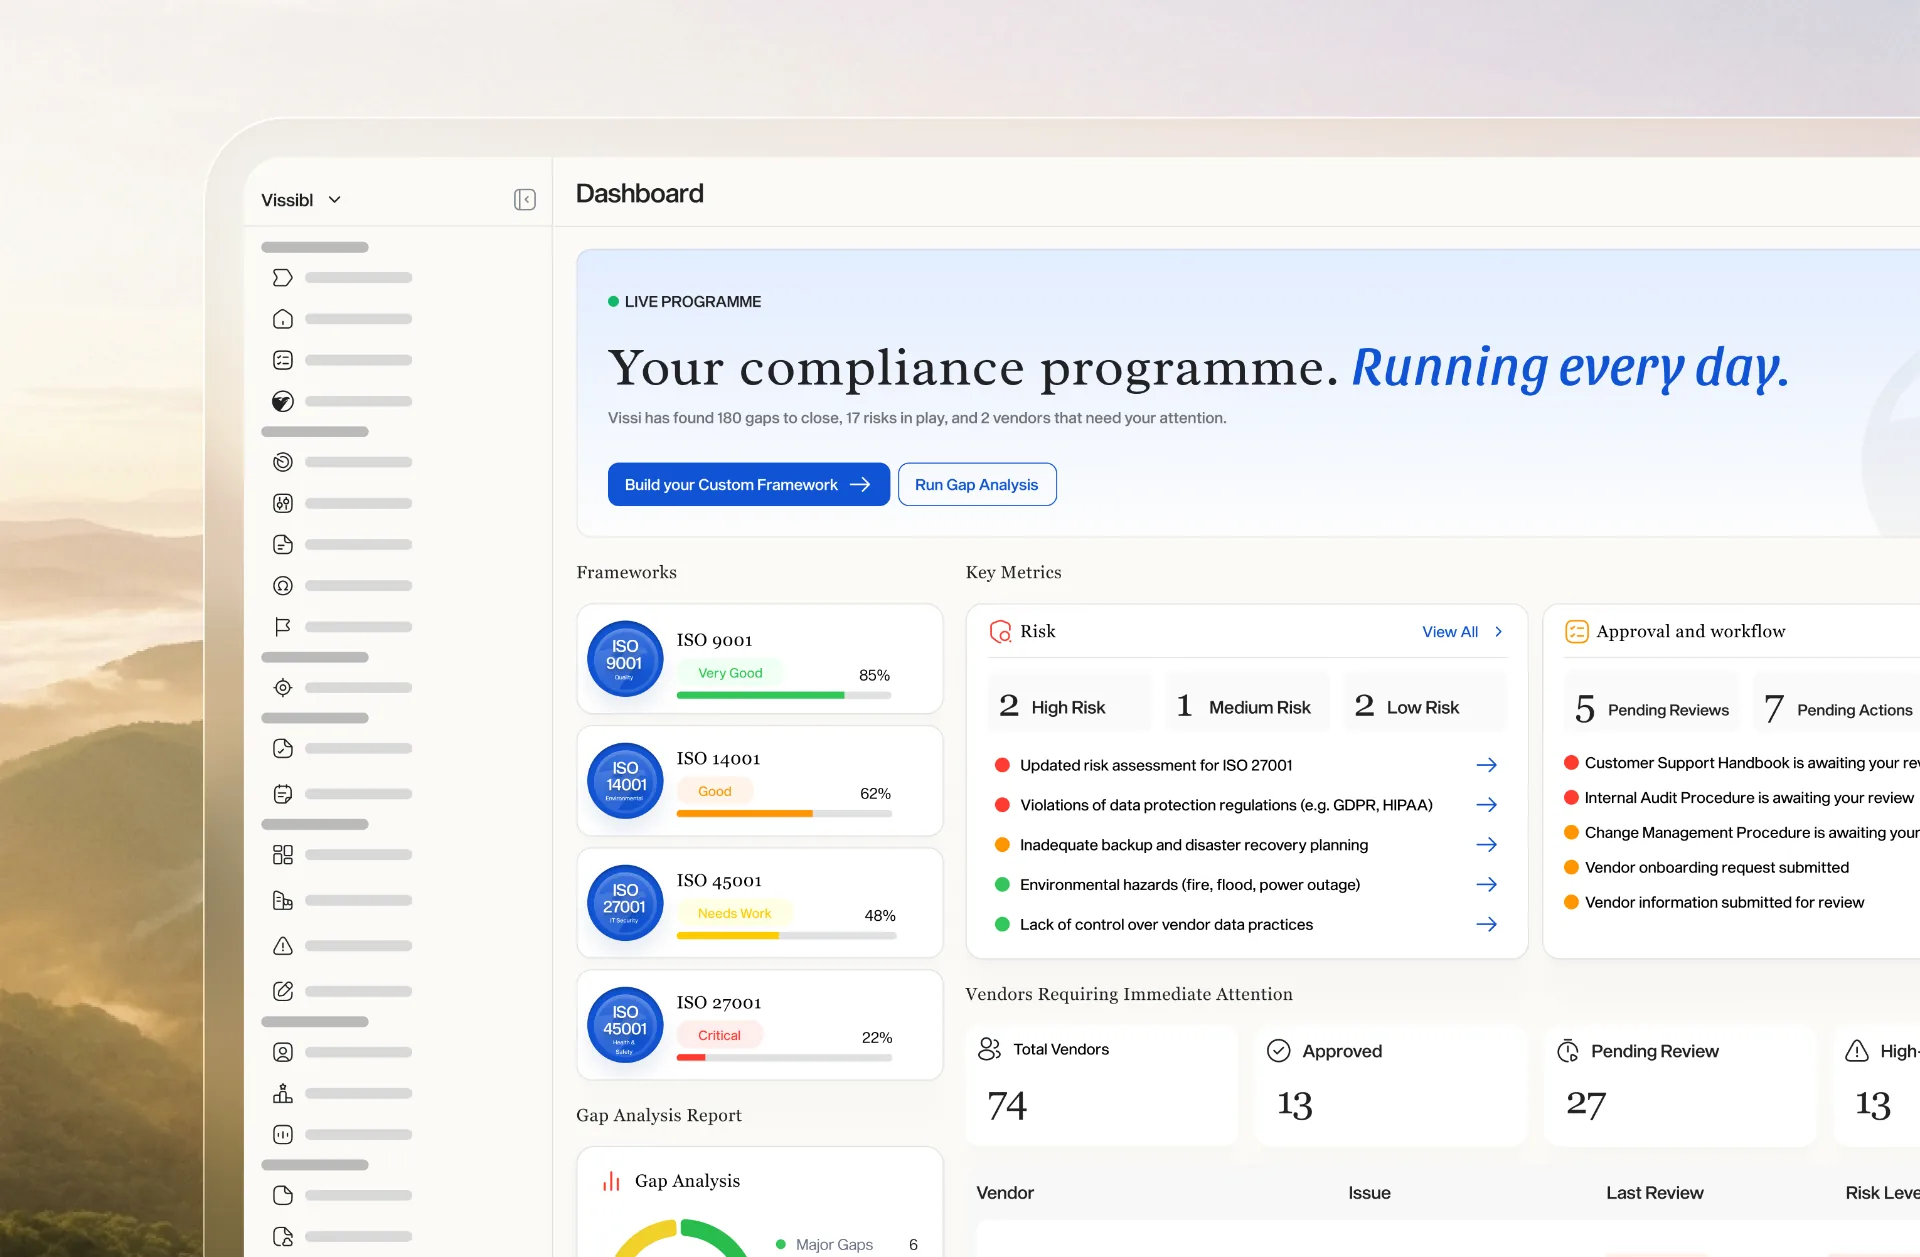Click the ISO 14001 badge thumbnail

pyautogui.click(x=625, y=781)
